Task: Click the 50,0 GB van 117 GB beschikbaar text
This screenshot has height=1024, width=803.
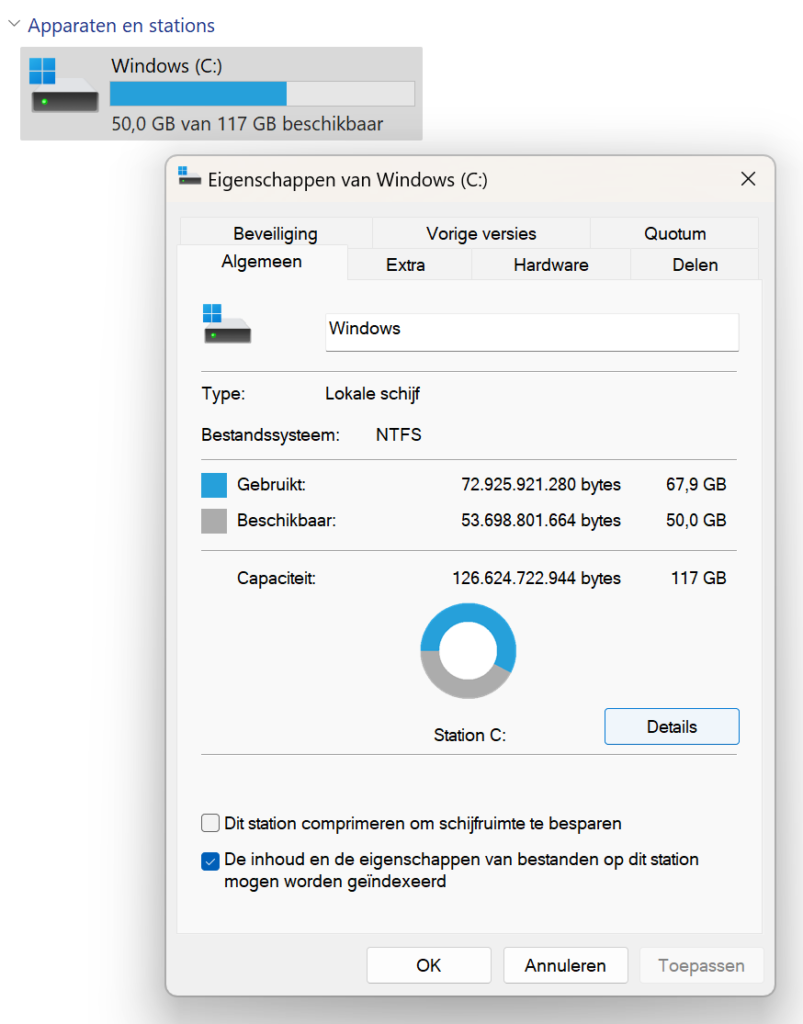Action: (x=247, y=123)
